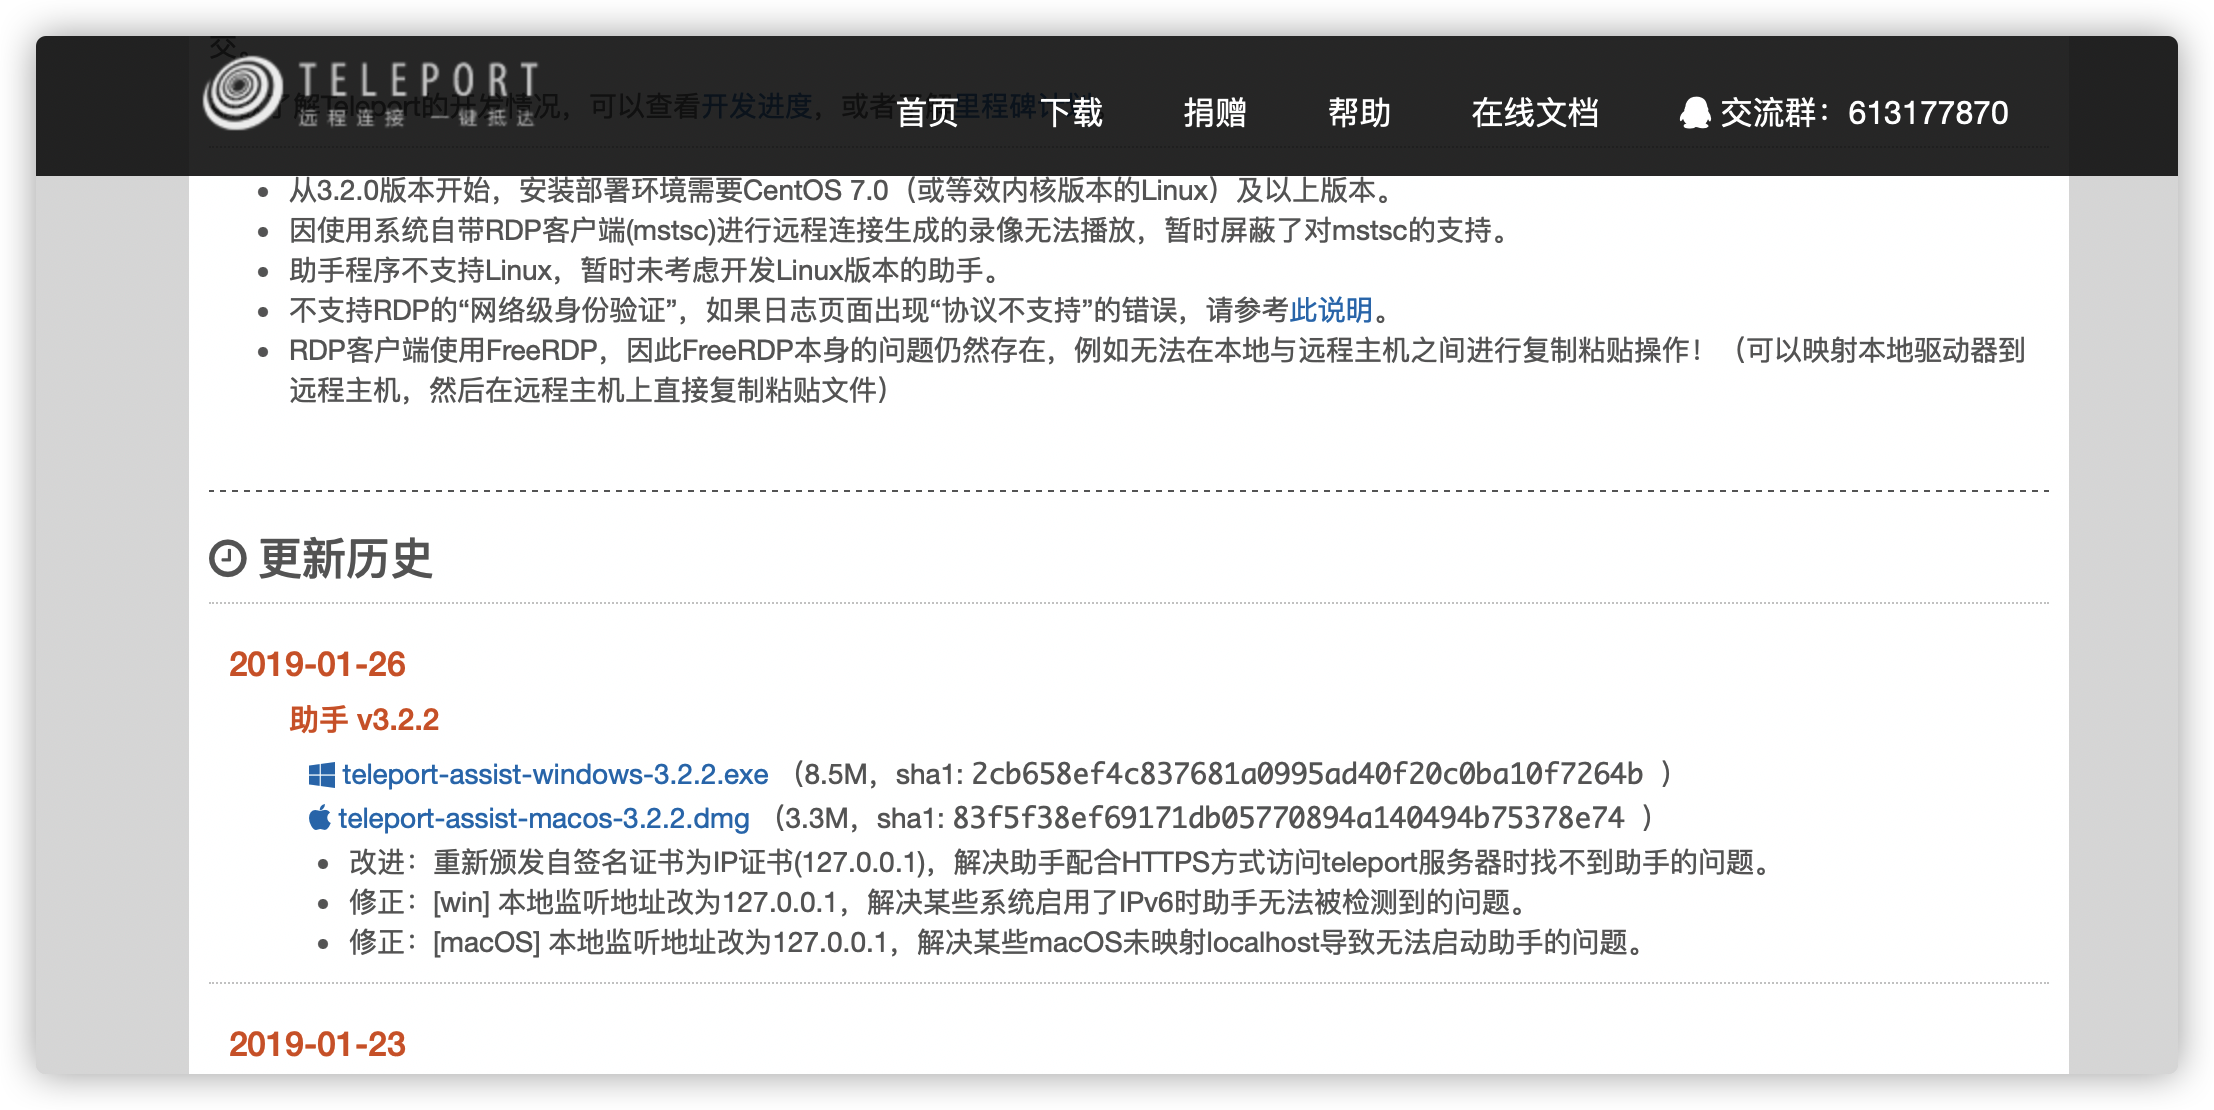The height and width of the screenshot is (1110, 2214).
Task: Open the 开发进度 link
Action: 759,106
